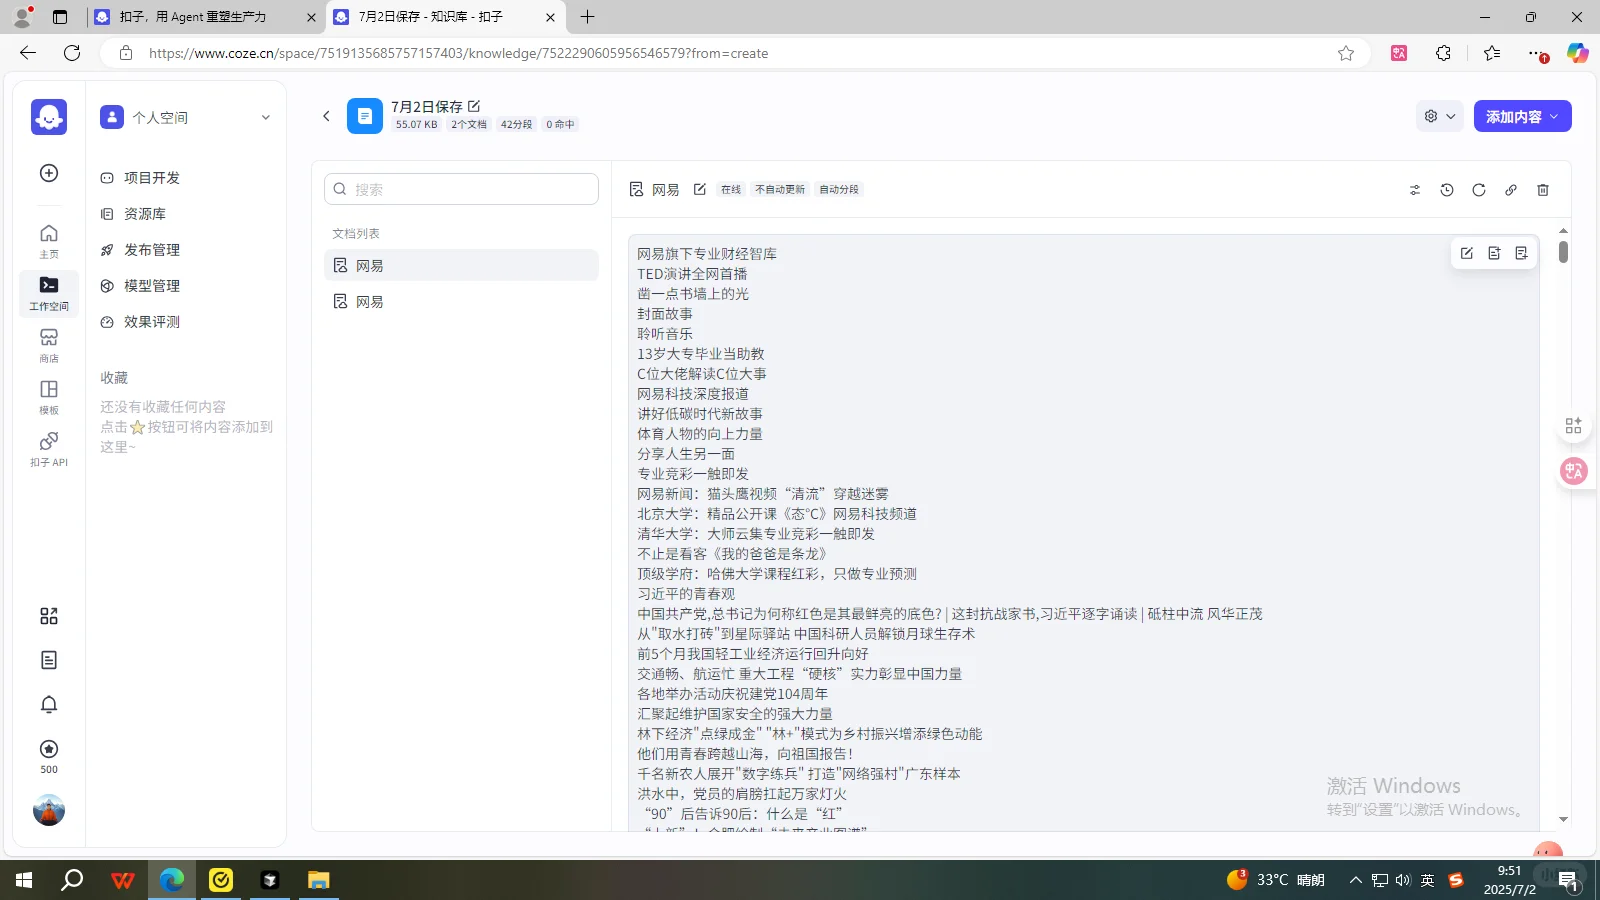Screen dimensions: 1600x900
Task: Click the browser address bar
Action: tap(735, 53)
